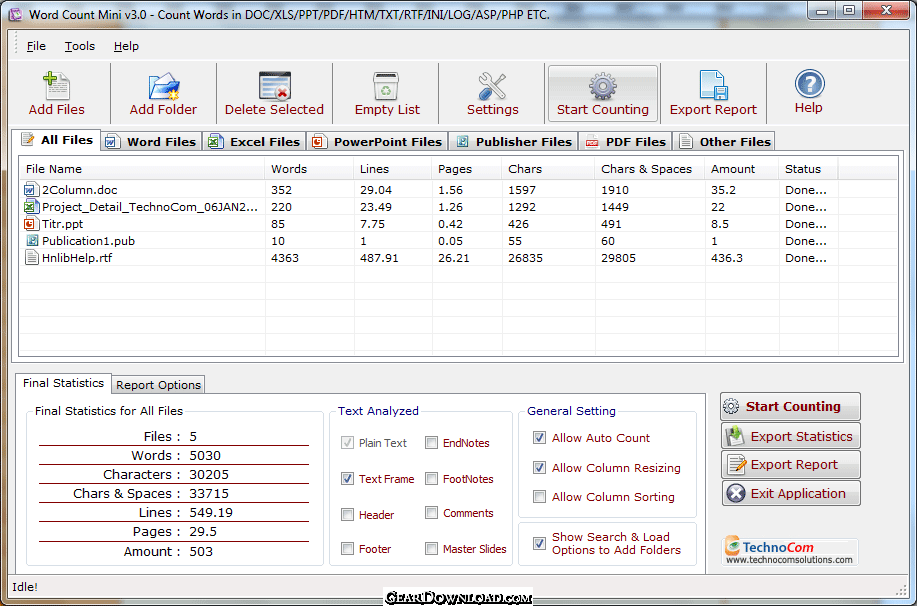The height and width of the screenshot is (606, 917).
Task: Switch to the Publisher Files tab
Action: pos(514,142)
